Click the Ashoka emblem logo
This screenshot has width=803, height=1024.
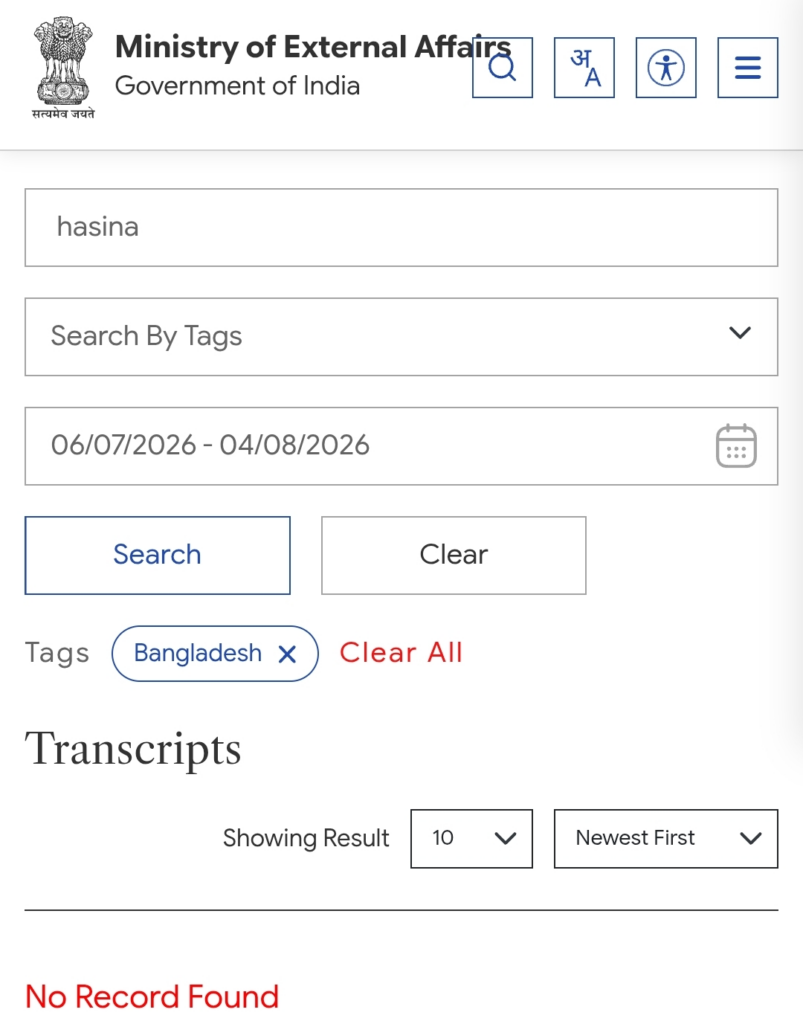coord(63,68)
